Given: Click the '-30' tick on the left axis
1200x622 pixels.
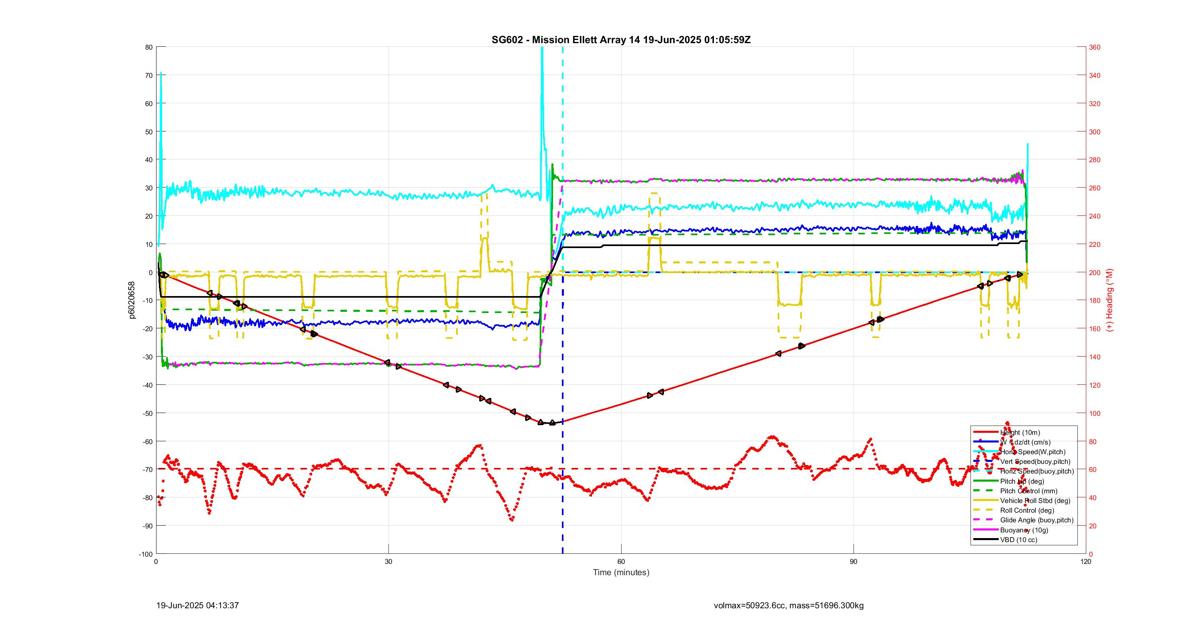Looking at the screenshot, I should click(x=147, y=357).
